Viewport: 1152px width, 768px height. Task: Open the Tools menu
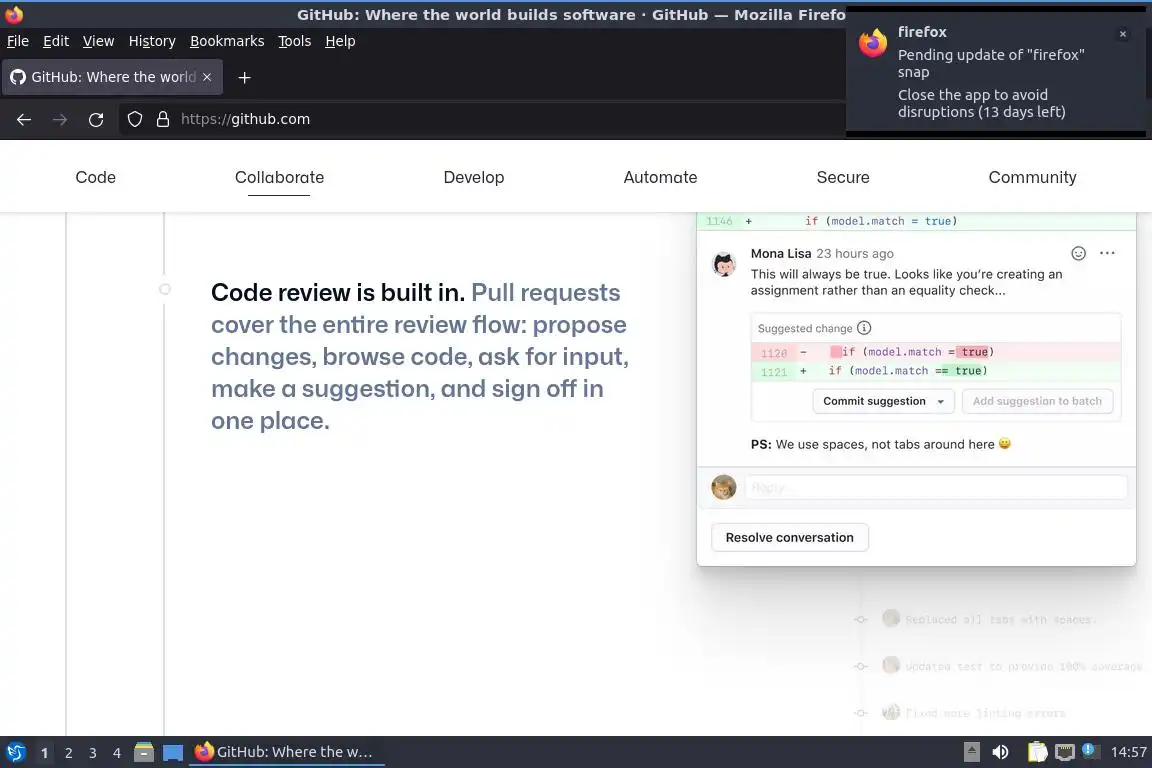coord(295,41)
